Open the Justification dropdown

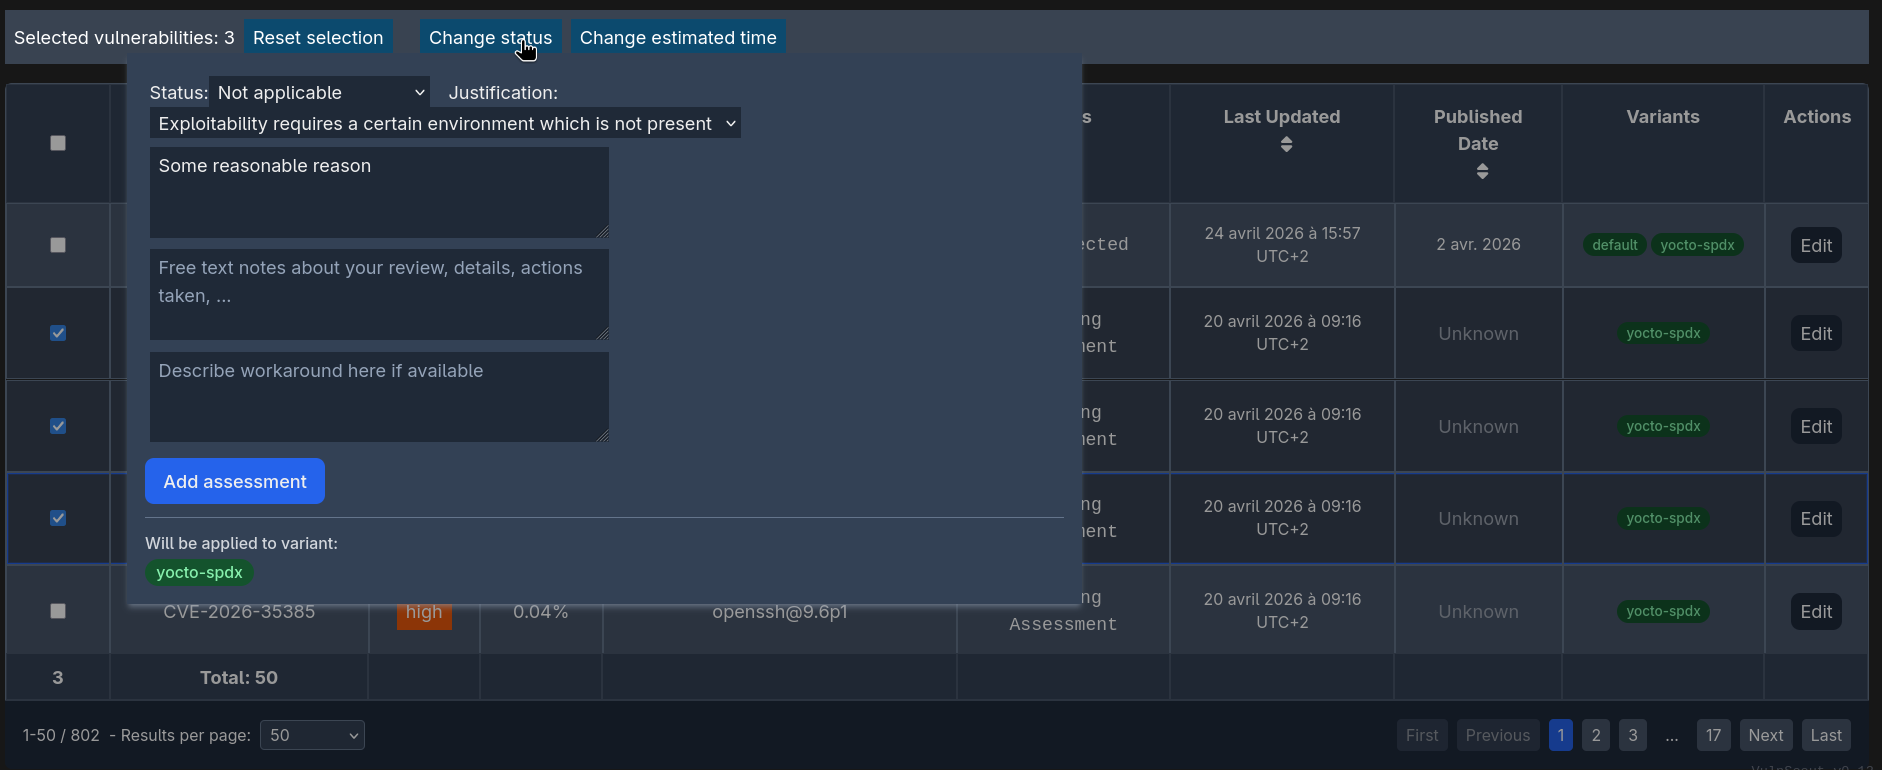[445, 123]
